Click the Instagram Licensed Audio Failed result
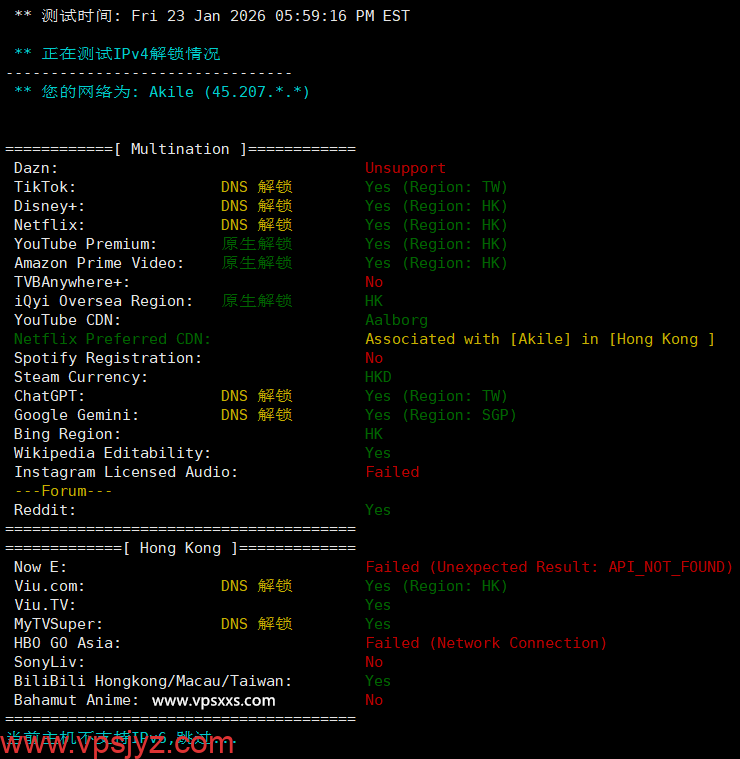Screen dimensions: 740x759 click(x=392, y=472)
